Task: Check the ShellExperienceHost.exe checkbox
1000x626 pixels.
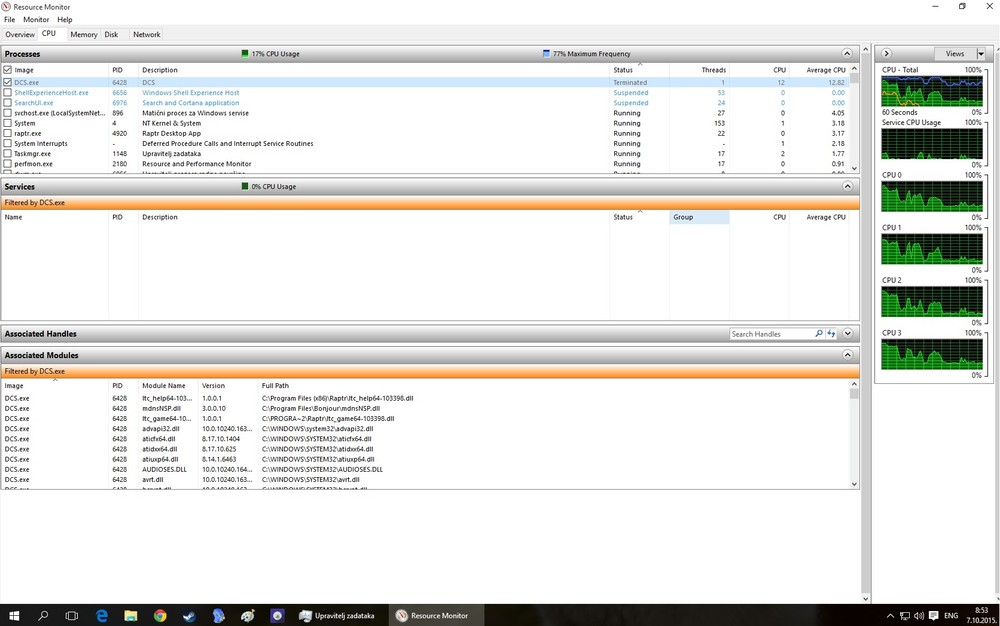Action: click(8, 92)
